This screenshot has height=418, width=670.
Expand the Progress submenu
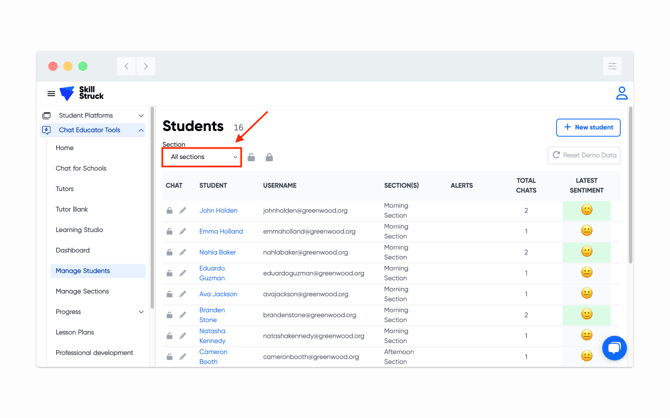point(141,312)
